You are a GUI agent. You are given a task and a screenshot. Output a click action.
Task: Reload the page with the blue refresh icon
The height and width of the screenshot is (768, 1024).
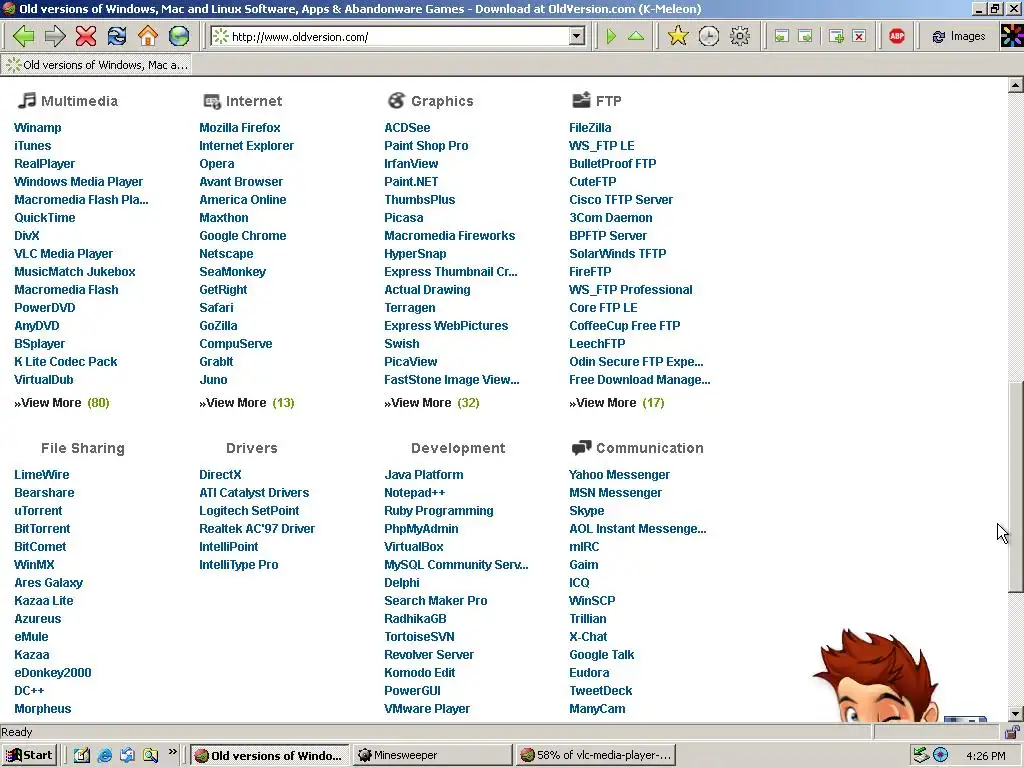coord(117,36)
